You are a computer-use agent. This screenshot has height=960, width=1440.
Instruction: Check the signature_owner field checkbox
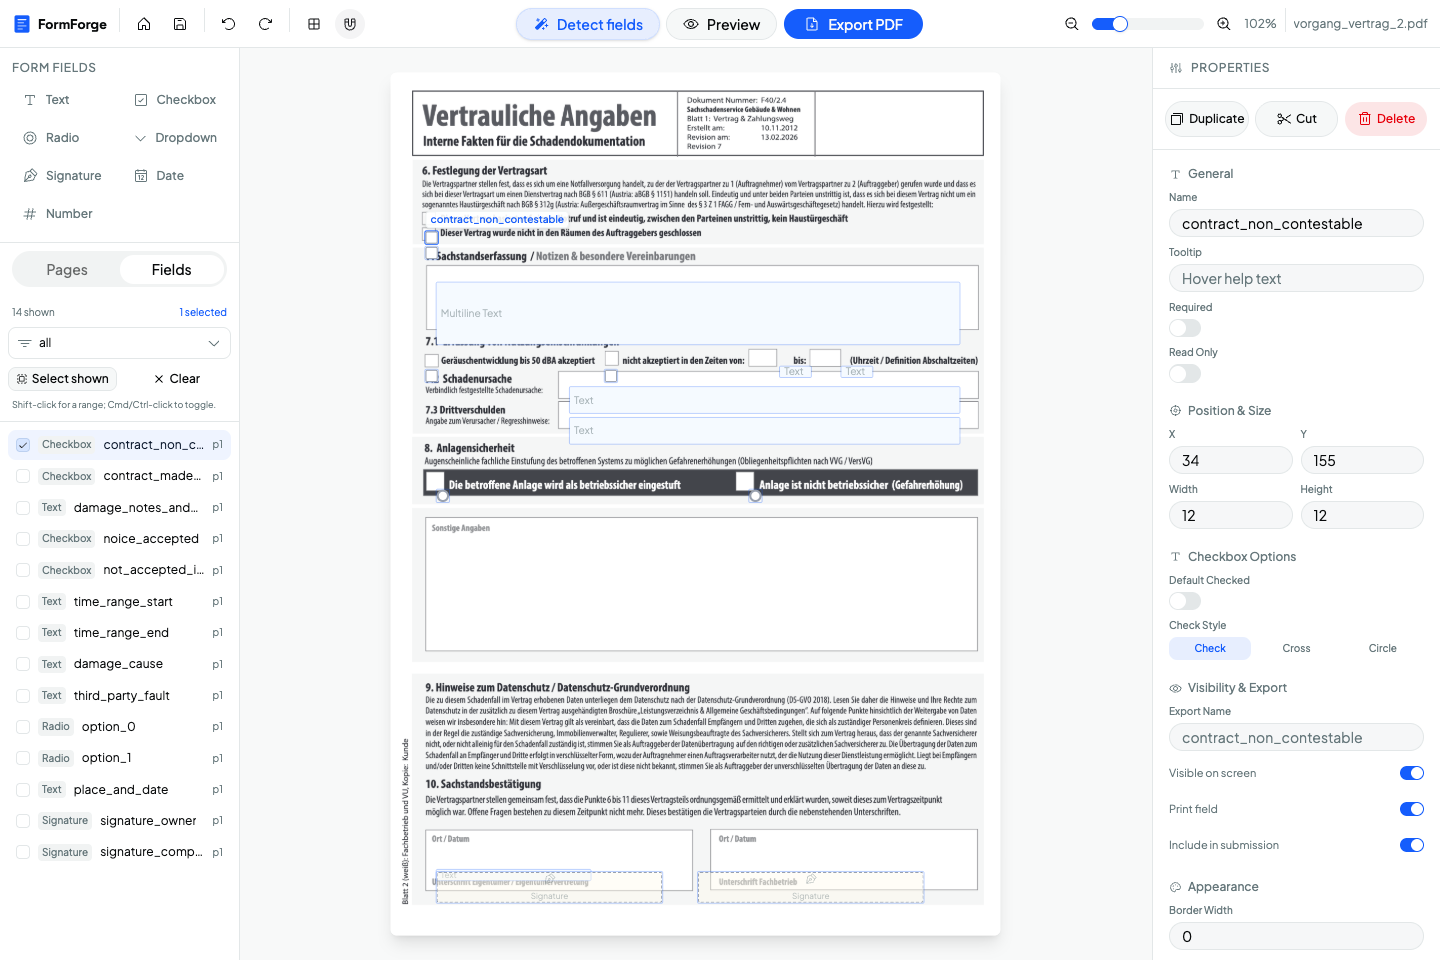pos(23,821)
